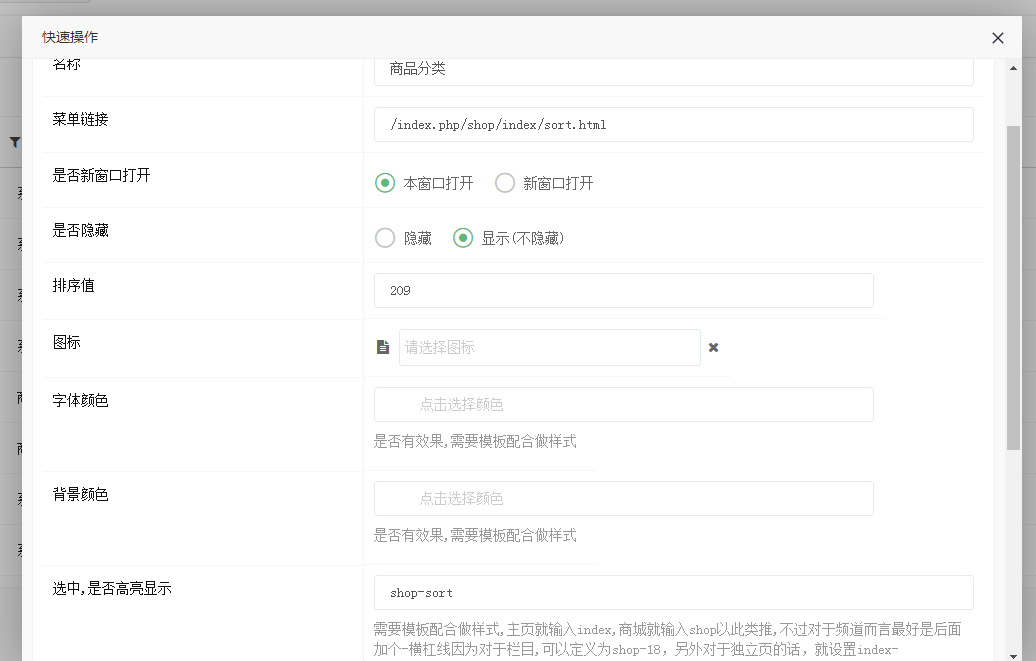Click the 快速操作 dialog title

point(70,38)
